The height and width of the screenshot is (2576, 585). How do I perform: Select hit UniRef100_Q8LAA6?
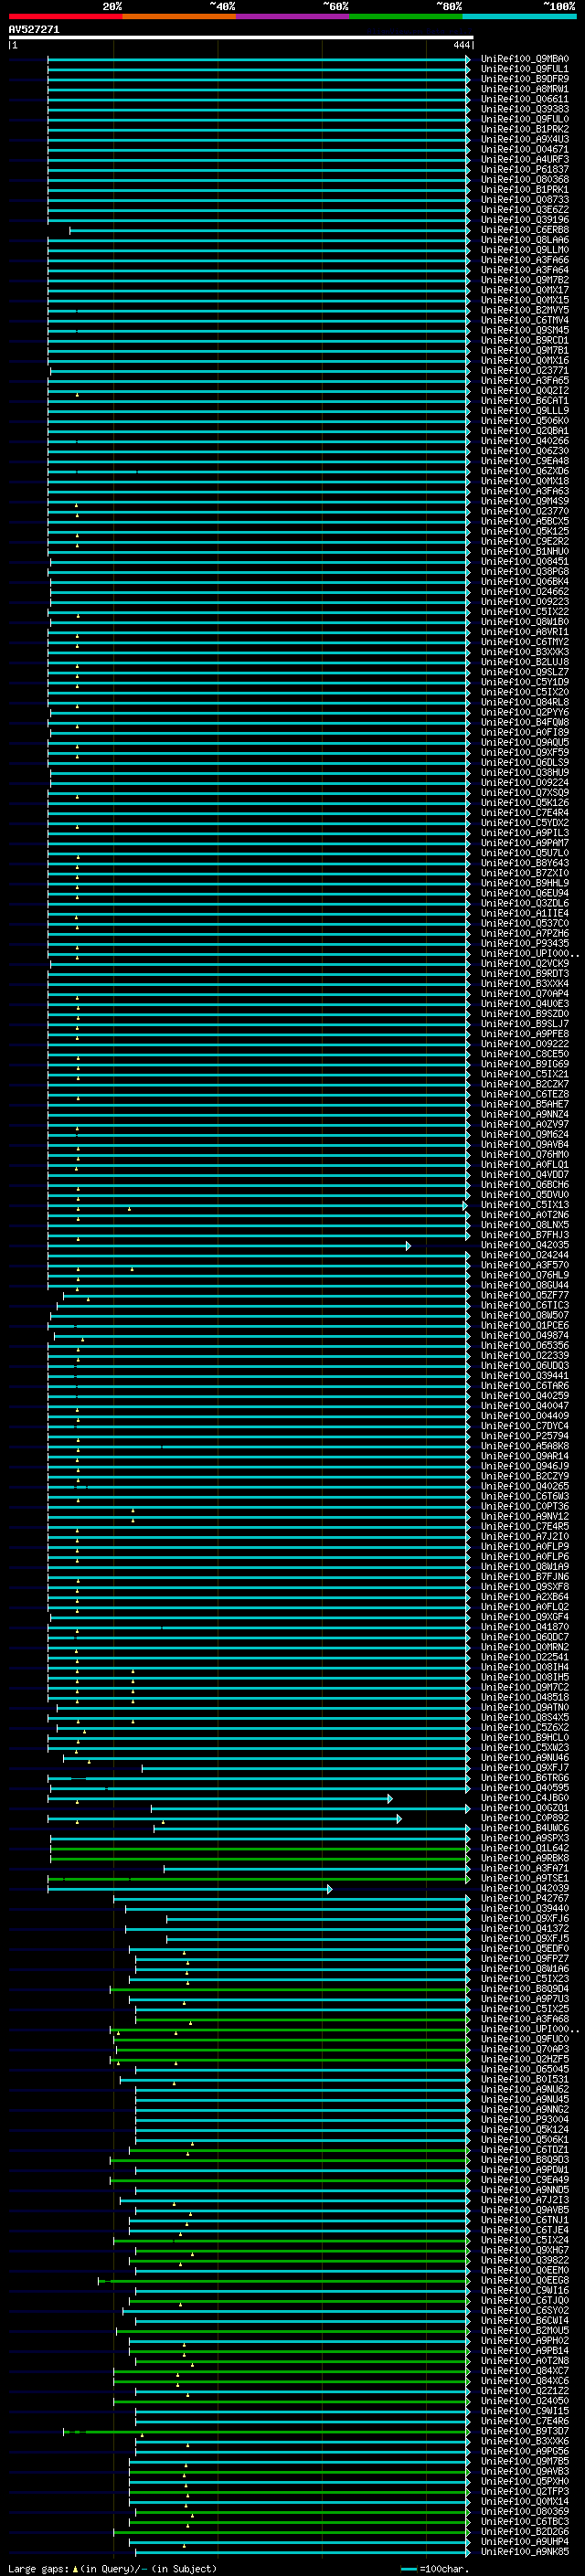point(525,240)
